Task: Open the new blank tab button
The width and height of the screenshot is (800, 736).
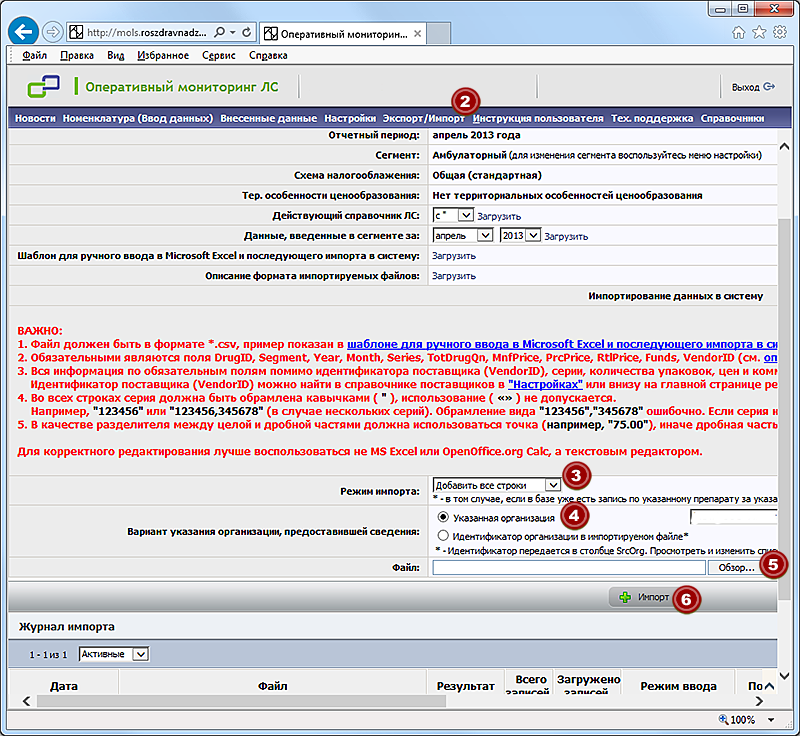Action: coord(438,34)
